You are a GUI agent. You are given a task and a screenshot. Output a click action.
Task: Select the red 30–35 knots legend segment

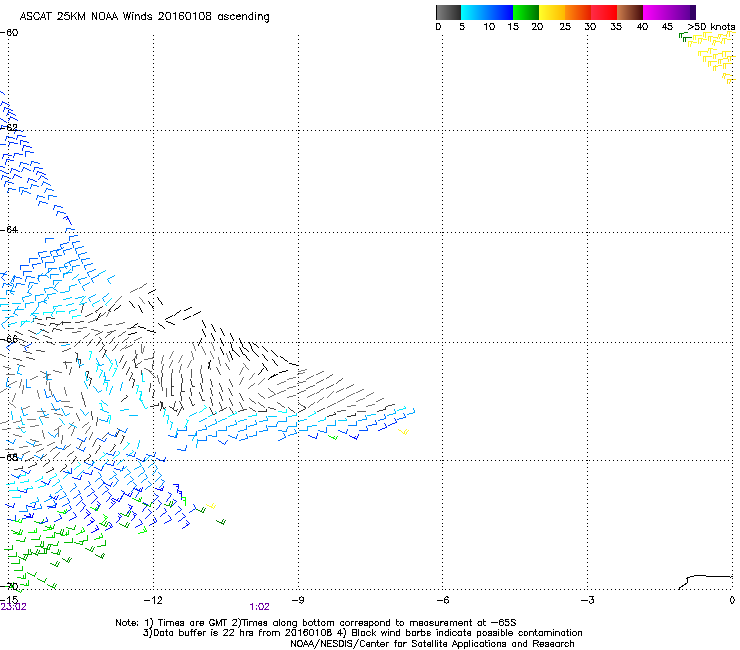[604, 12]
